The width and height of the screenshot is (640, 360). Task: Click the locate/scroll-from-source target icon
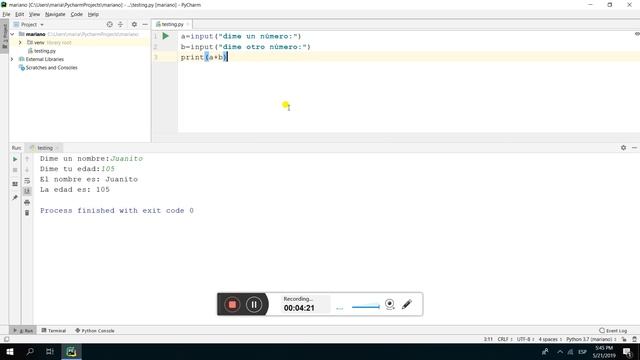[109, 24]
